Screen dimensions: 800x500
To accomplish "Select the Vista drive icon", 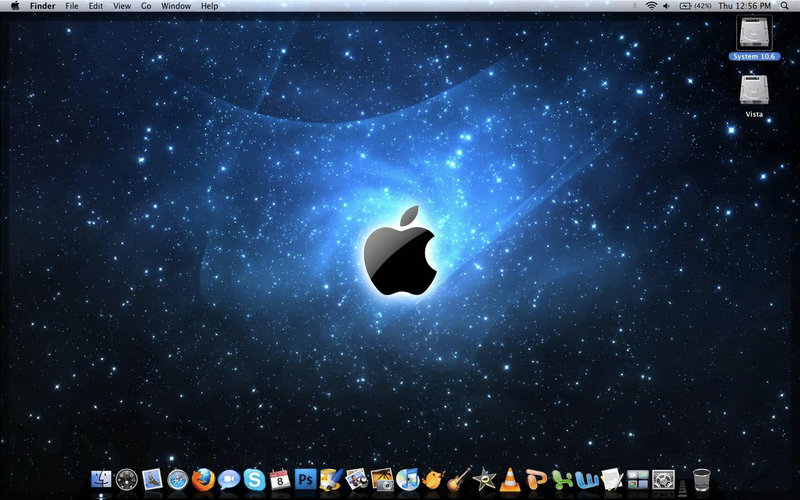I will point(754,90).
